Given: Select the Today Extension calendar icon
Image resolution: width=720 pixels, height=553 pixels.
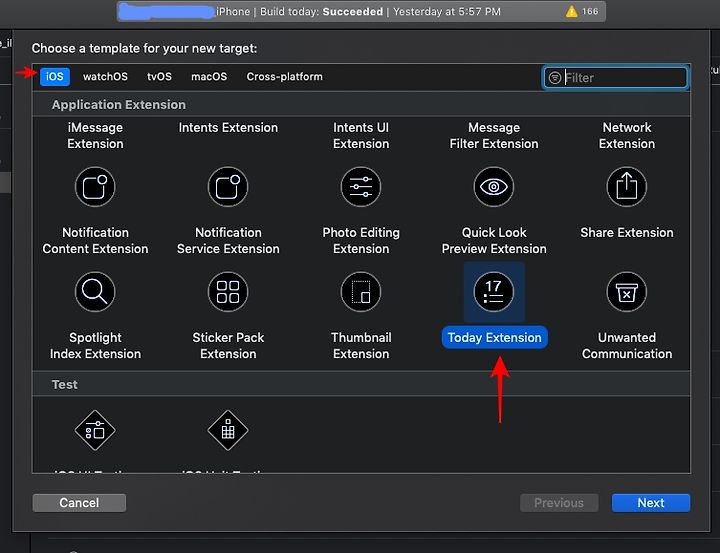Looking at the screenshot, I should pyautogui.click(x=494, y=292).
